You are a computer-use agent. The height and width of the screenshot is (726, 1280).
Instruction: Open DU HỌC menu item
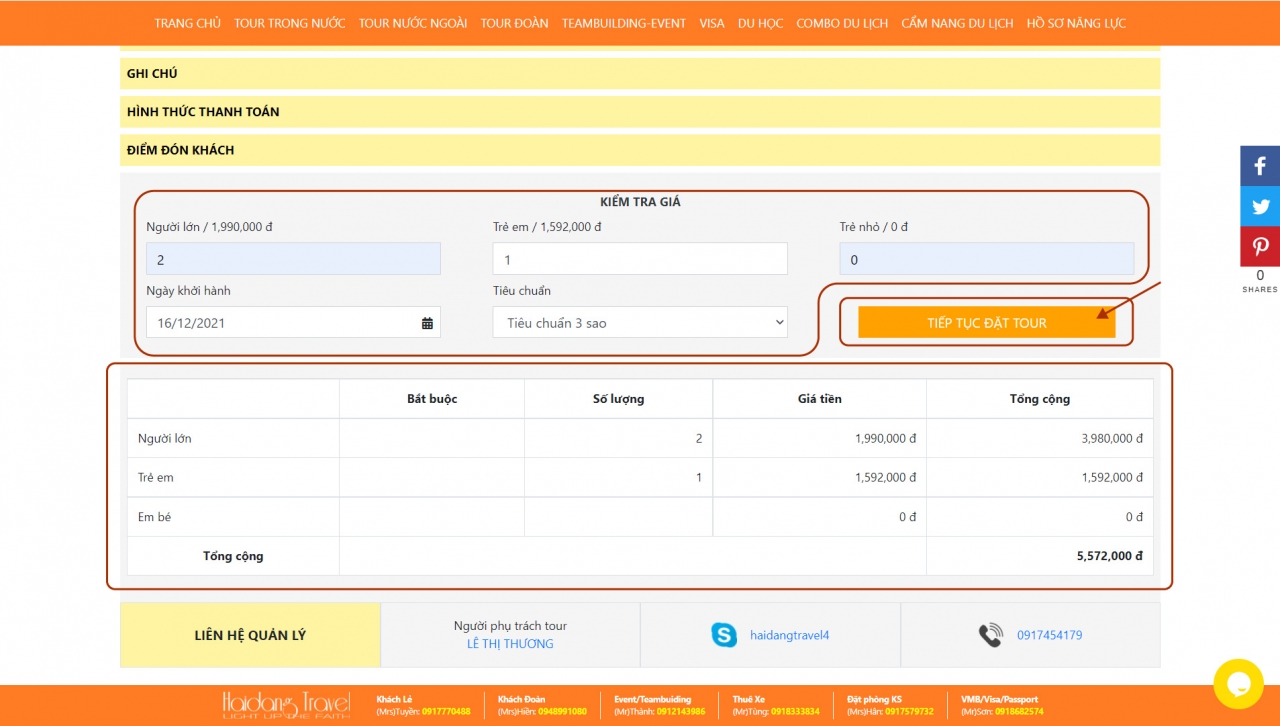coord(760,23)
